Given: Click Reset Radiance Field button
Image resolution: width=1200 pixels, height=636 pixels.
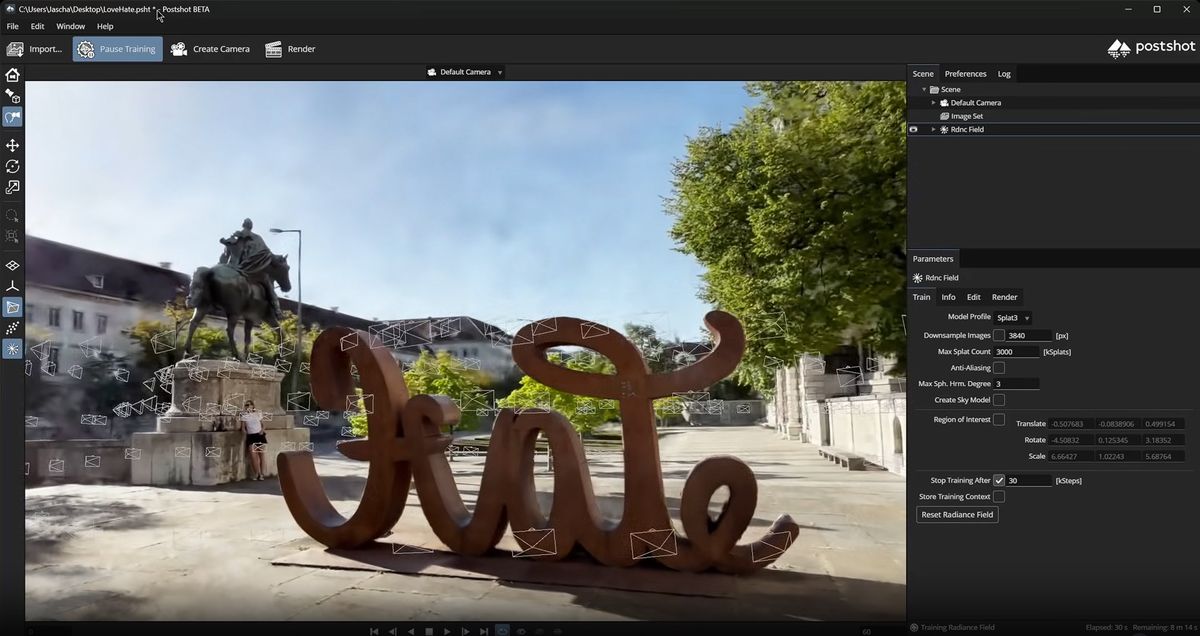Looking at the screenshot, I should point(957,514).
